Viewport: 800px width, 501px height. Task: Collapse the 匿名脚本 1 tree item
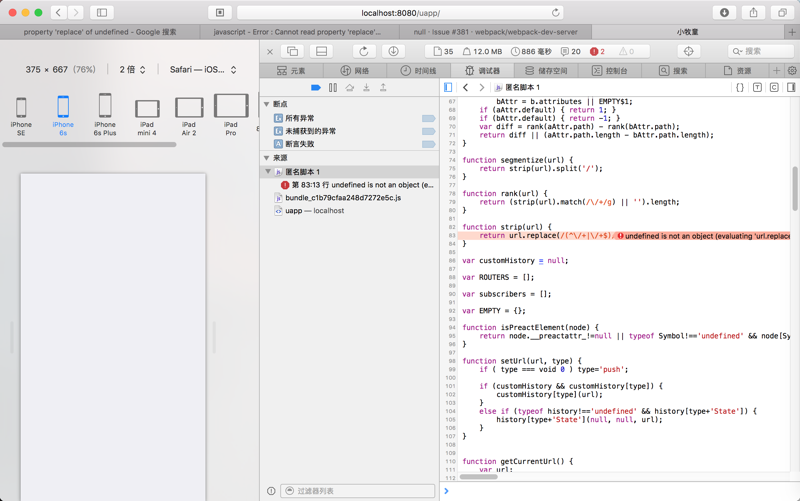tap(268, 172)
